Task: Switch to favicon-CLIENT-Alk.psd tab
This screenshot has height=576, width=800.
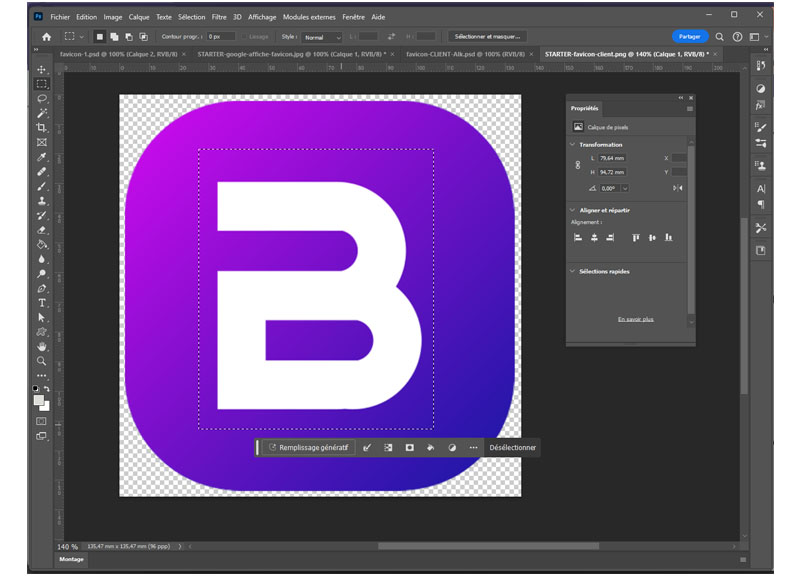Action: tap(465, 54)
